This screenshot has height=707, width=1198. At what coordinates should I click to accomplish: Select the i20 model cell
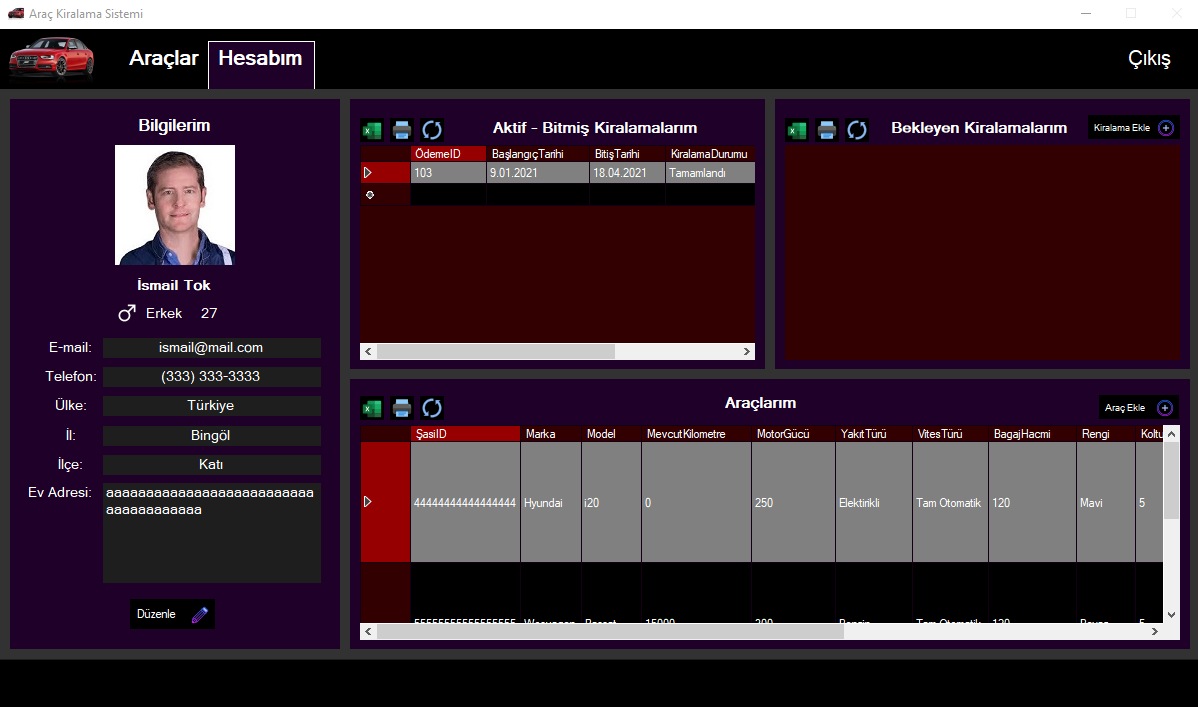(611, 502)
